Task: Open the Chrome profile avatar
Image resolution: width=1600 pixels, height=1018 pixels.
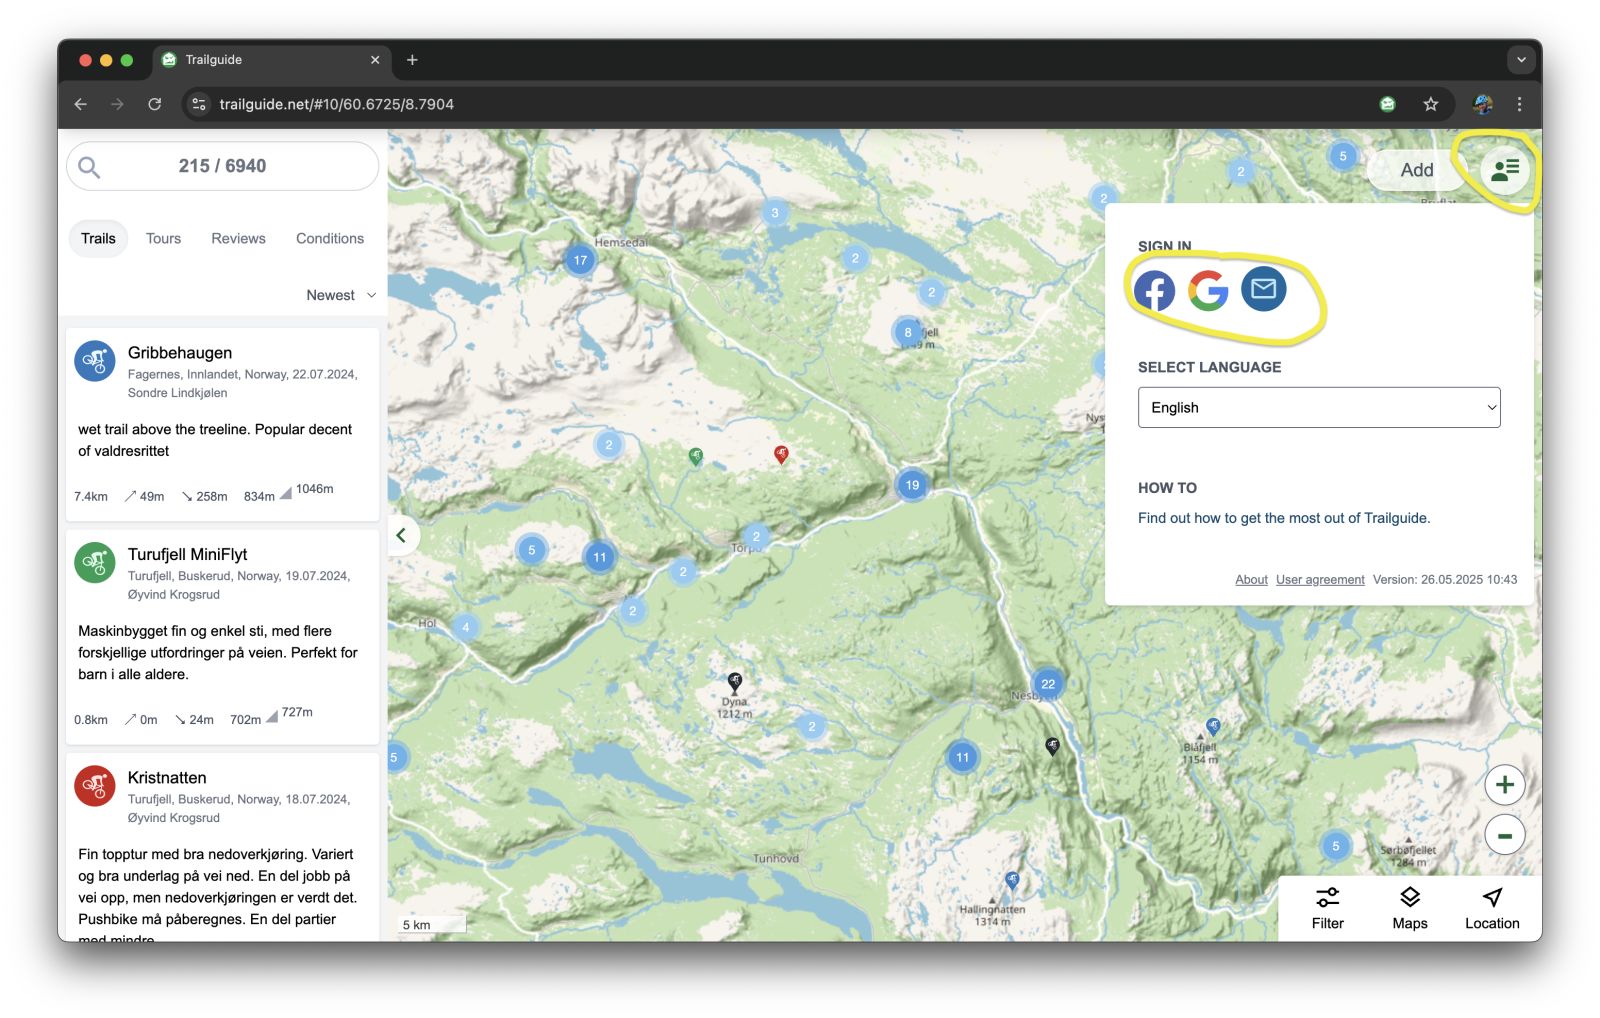Action: 1483,104
